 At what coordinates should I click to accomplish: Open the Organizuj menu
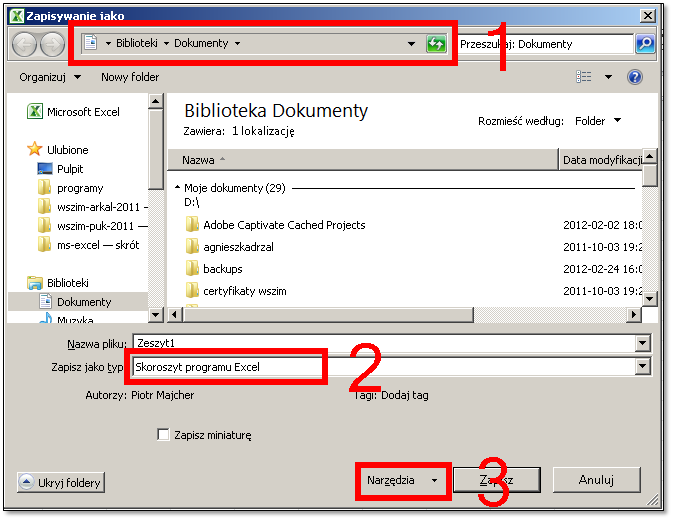48,77
